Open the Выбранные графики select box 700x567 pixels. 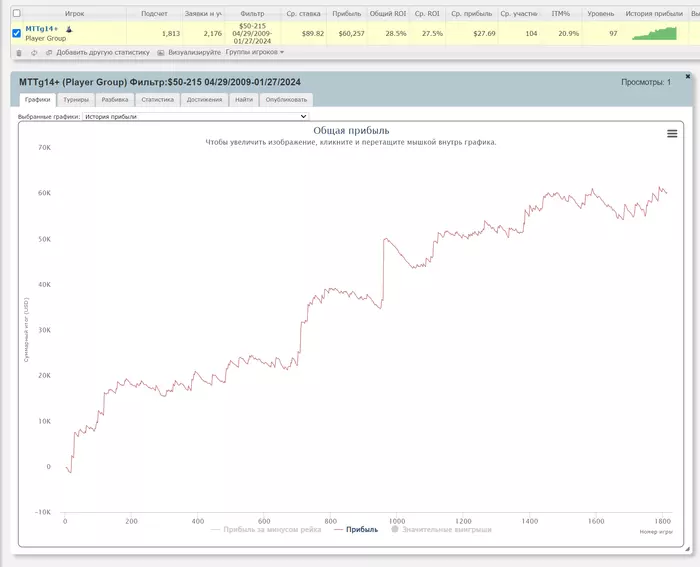pyautogui.click(x=196, y=117)
